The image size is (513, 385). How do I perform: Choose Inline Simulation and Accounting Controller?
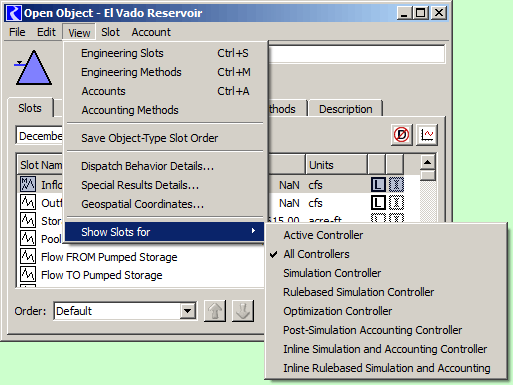tap(387, 349)
